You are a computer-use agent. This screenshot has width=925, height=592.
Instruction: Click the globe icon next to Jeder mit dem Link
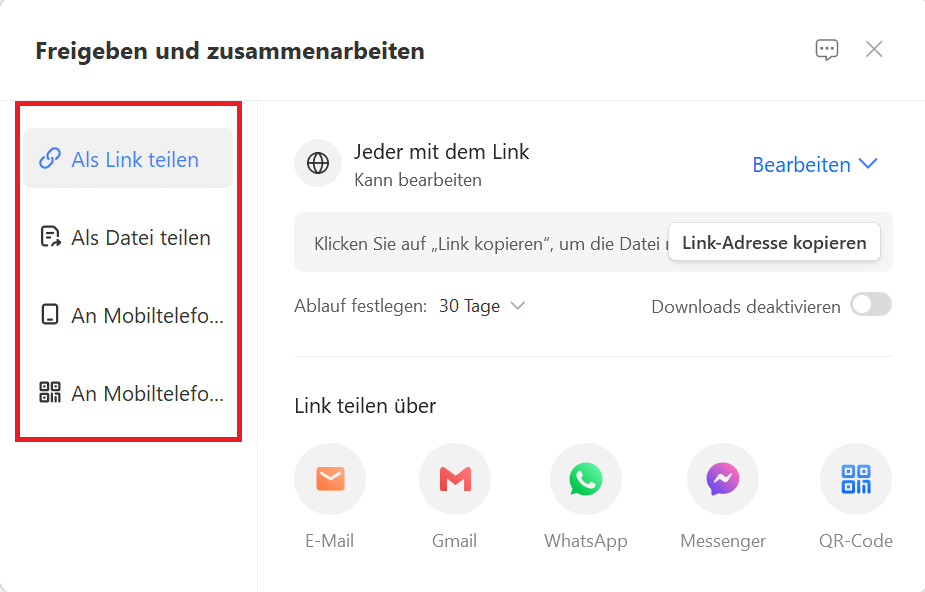(317, 163)
